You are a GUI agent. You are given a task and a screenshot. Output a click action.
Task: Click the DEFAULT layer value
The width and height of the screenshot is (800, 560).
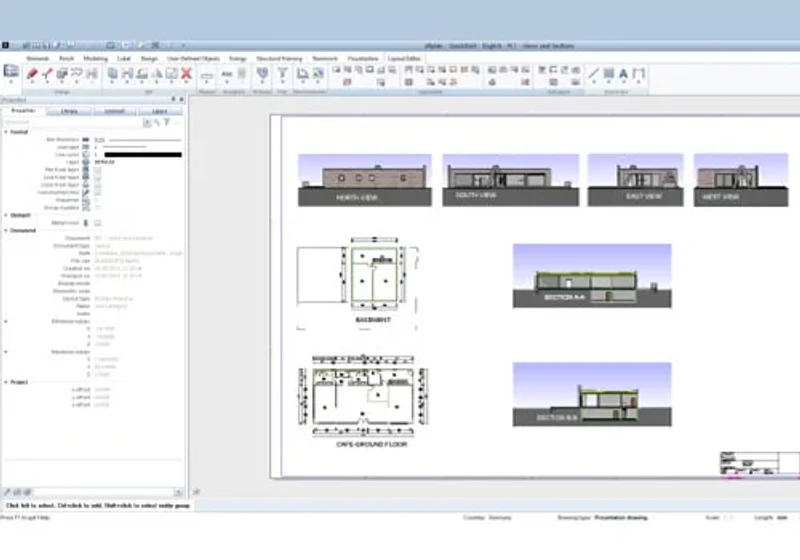[105, 162]
